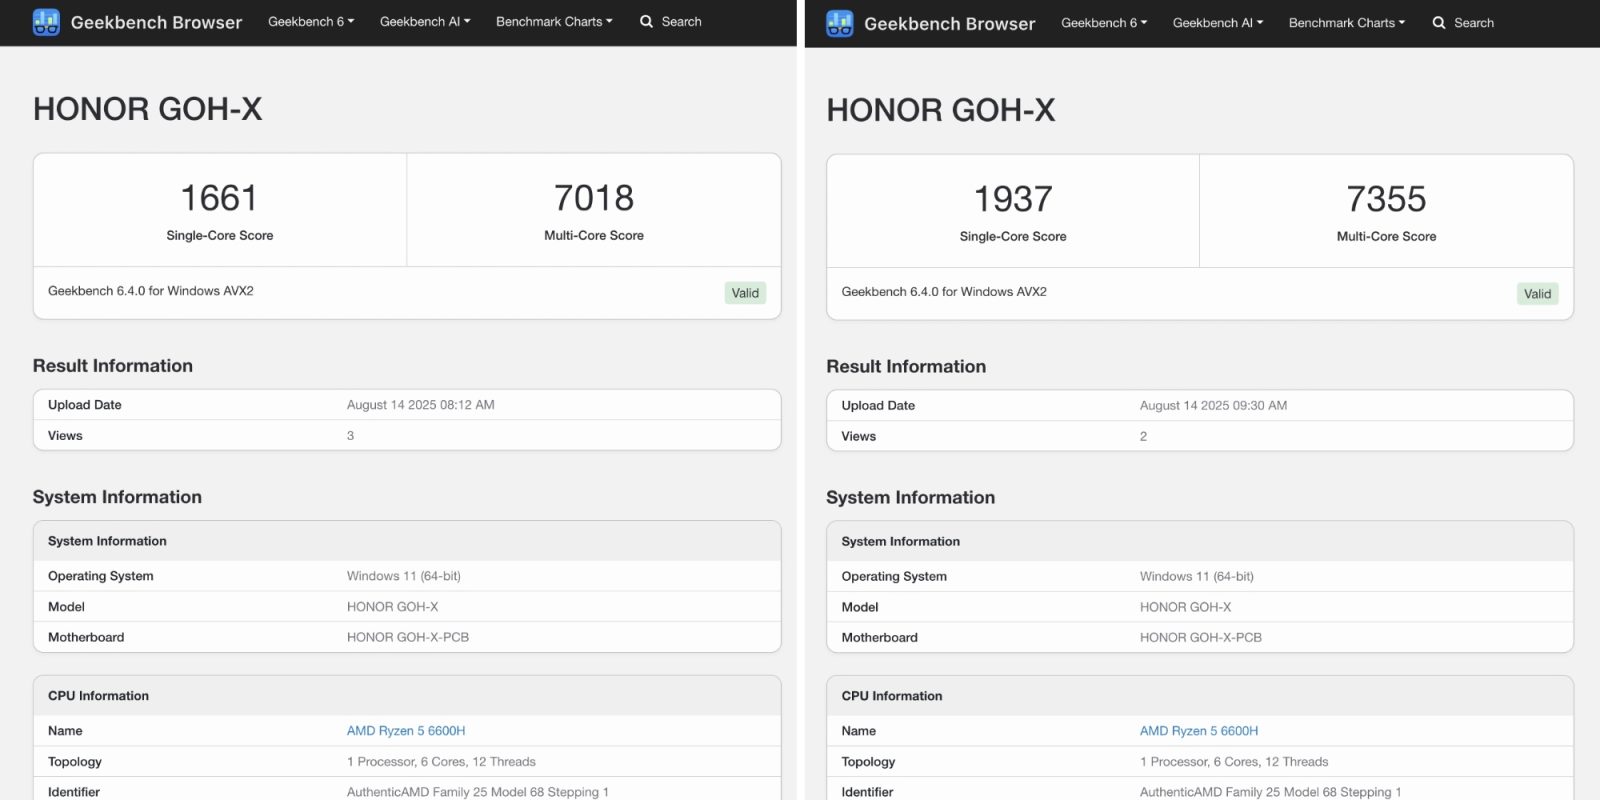Click the 7355 Multi-Core Score value
The image size is (1600, 800).
point(1386,199)
